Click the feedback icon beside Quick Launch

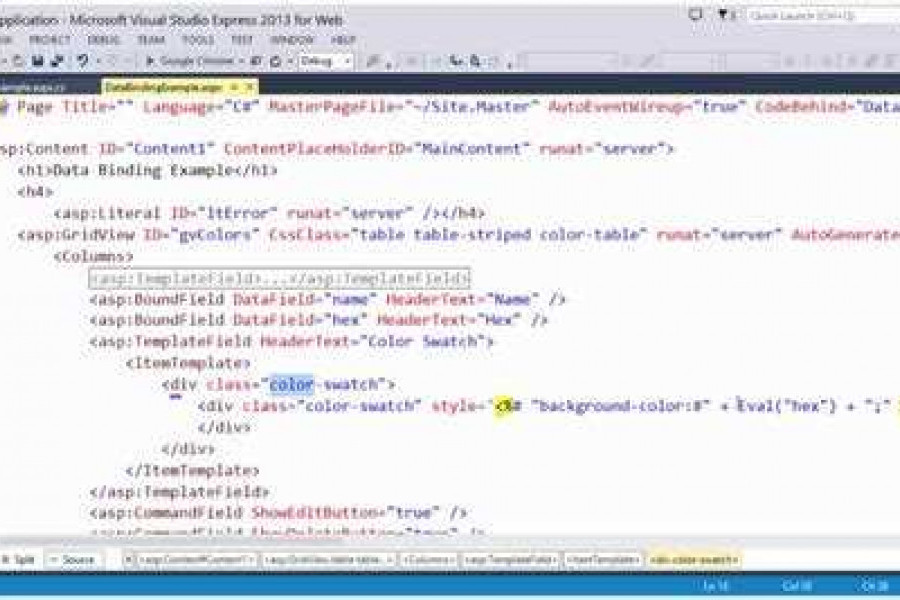pos(722,15)
